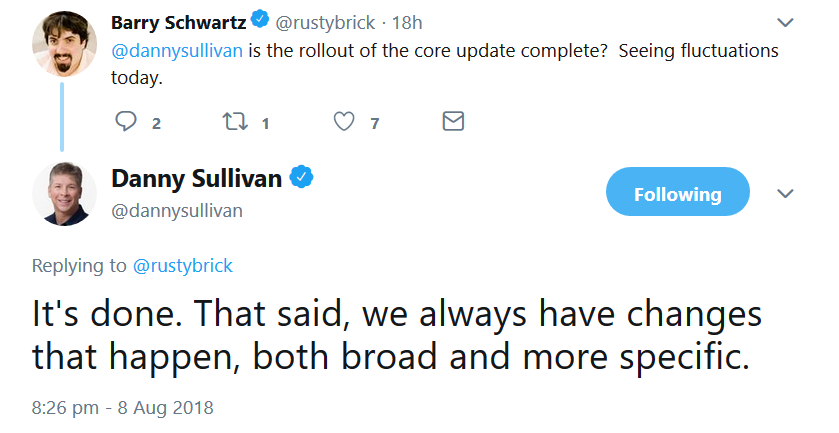Click the @rustybrick link in Replying to
The image size is (839, 433).
pos(181,266)
